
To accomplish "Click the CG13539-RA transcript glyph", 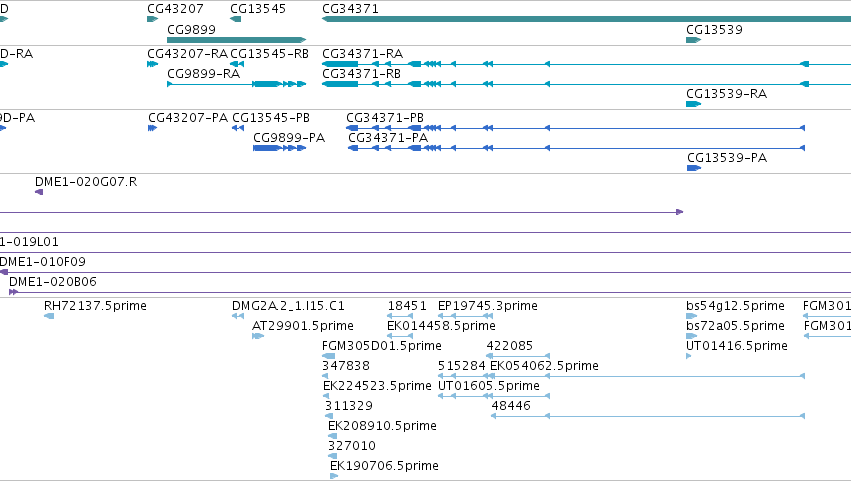I will tap(694, 104).
